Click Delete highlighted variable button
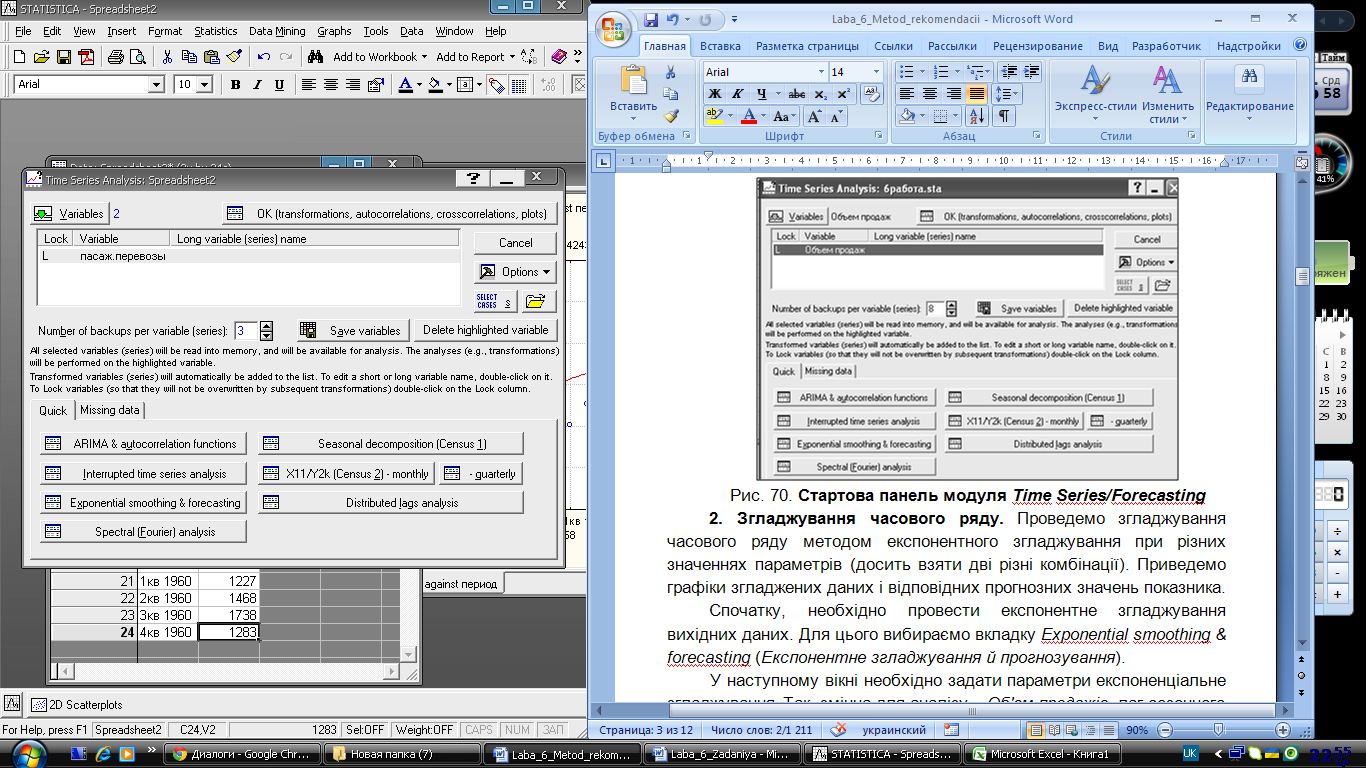The width and height of the screenshot is (1366, 768). (485, 330)
